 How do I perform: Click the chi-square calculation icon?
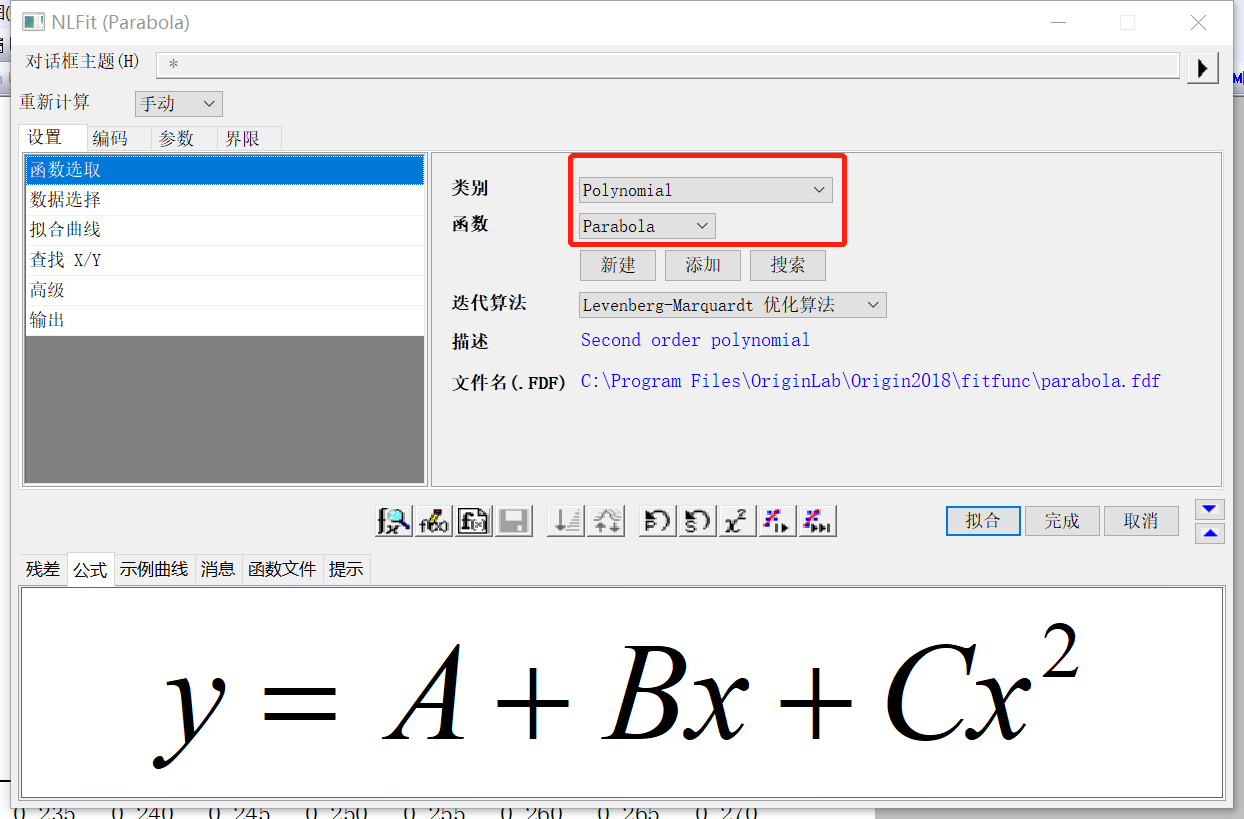coord(737,520)
